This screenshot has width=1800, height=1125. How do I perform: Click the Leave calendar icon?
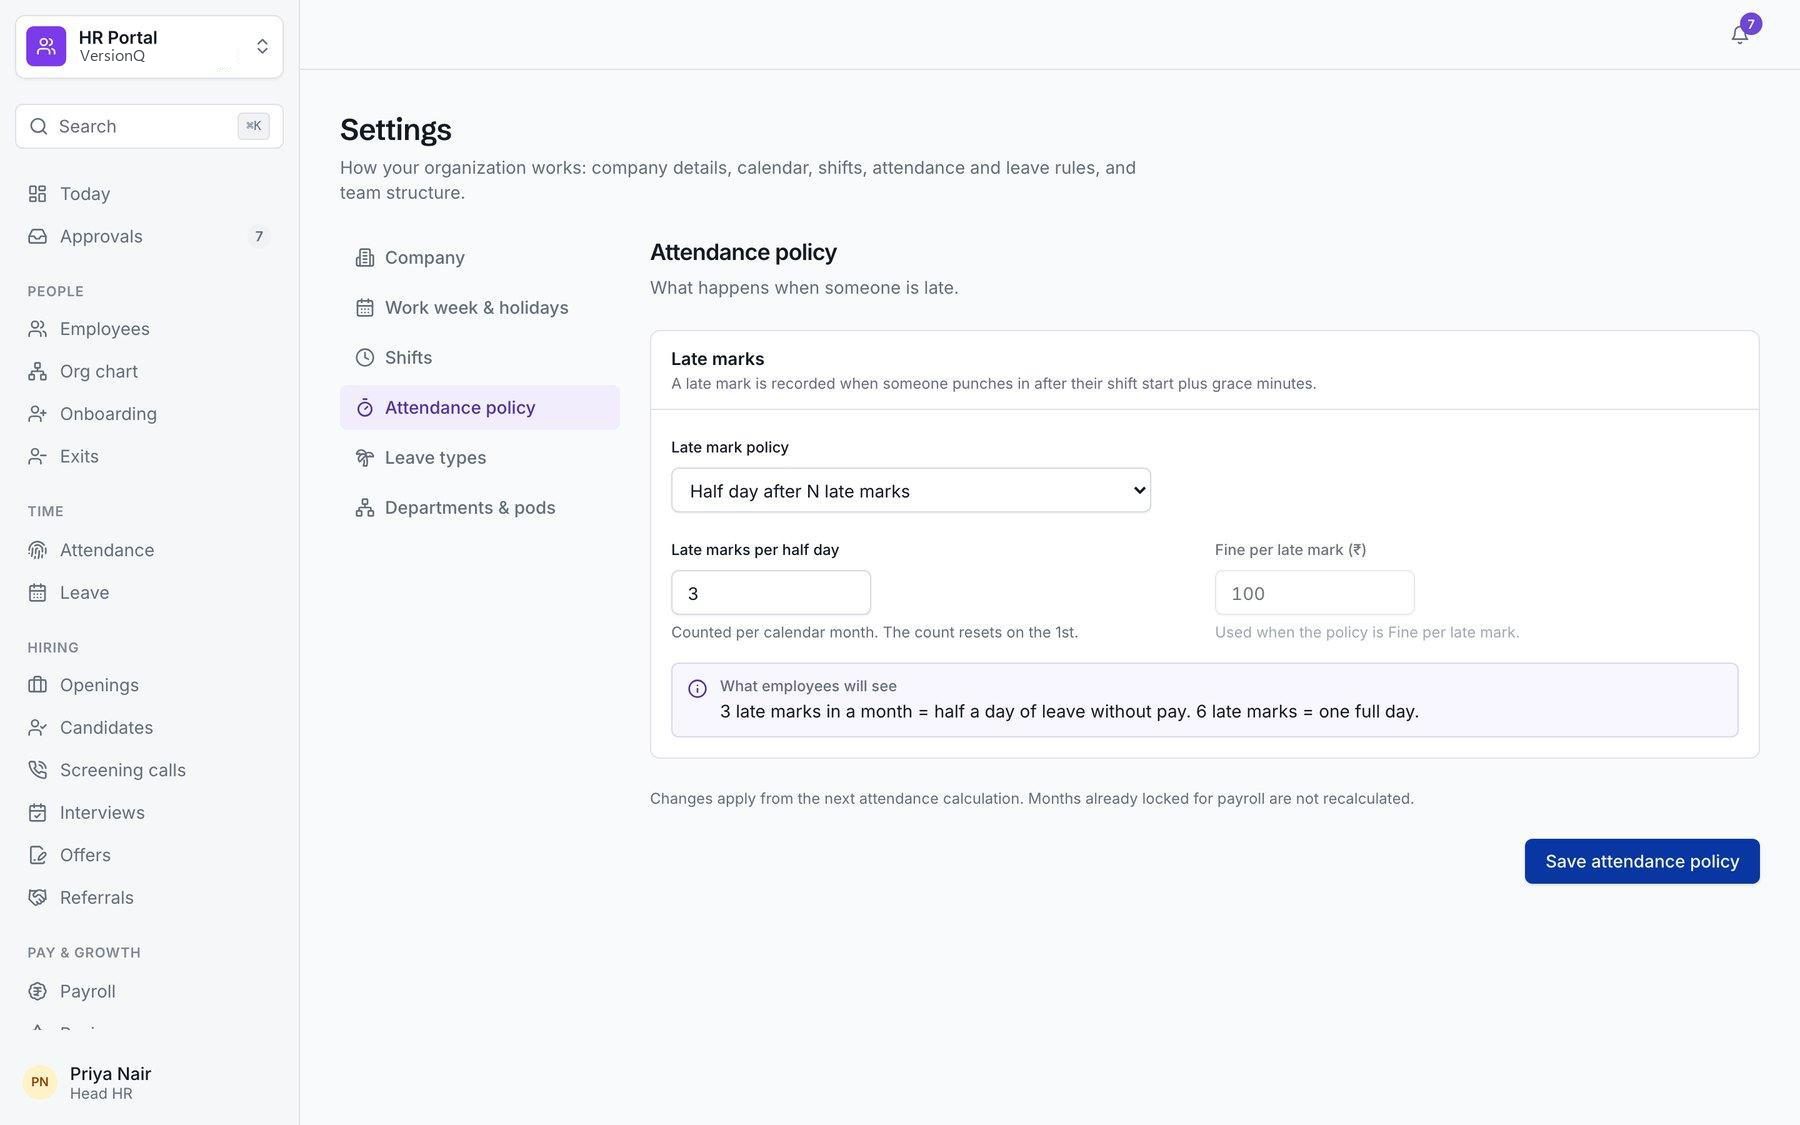pyautogui.click(x=37, y=593)
